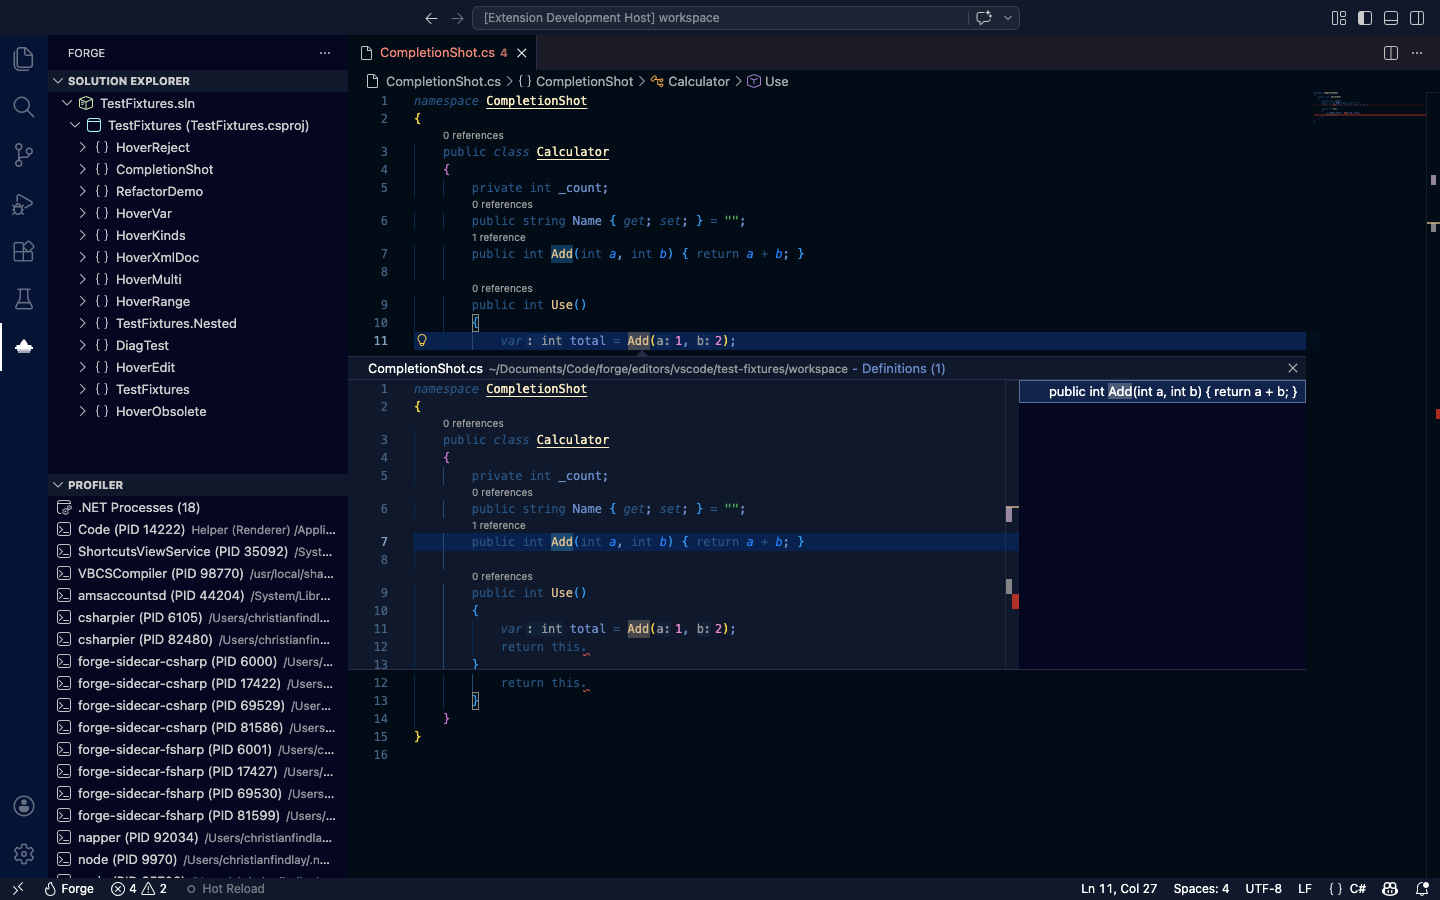Click the lightbulb code action icon
The width and height of the screenshot is (1440, 900).
422,340
